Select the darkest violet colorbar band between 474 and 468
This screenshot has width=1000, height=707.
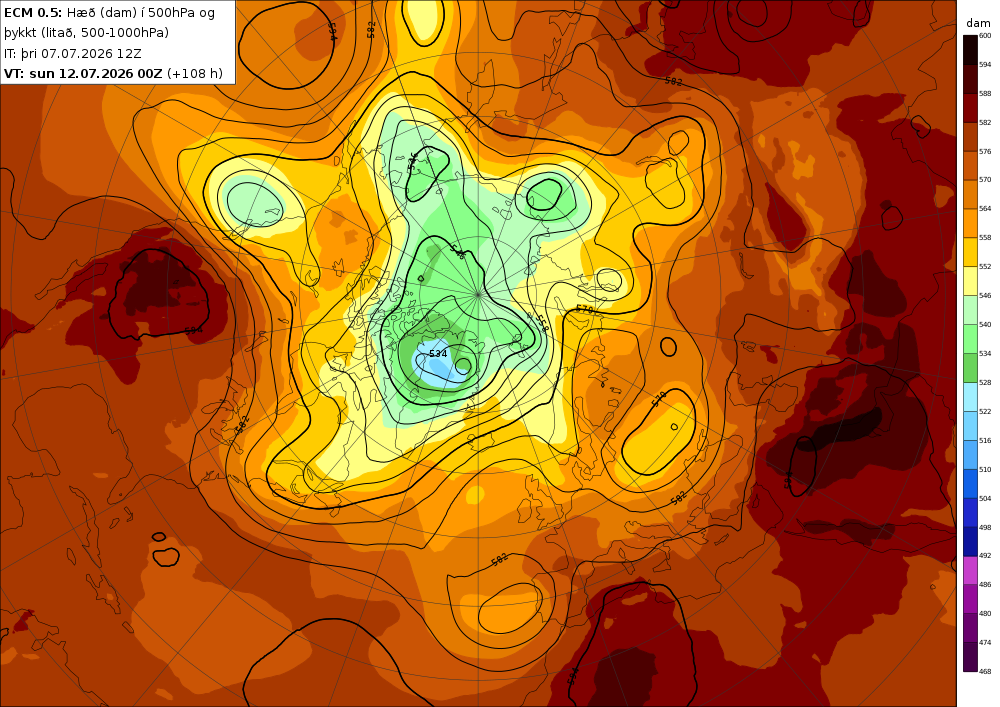click(970, 657)
